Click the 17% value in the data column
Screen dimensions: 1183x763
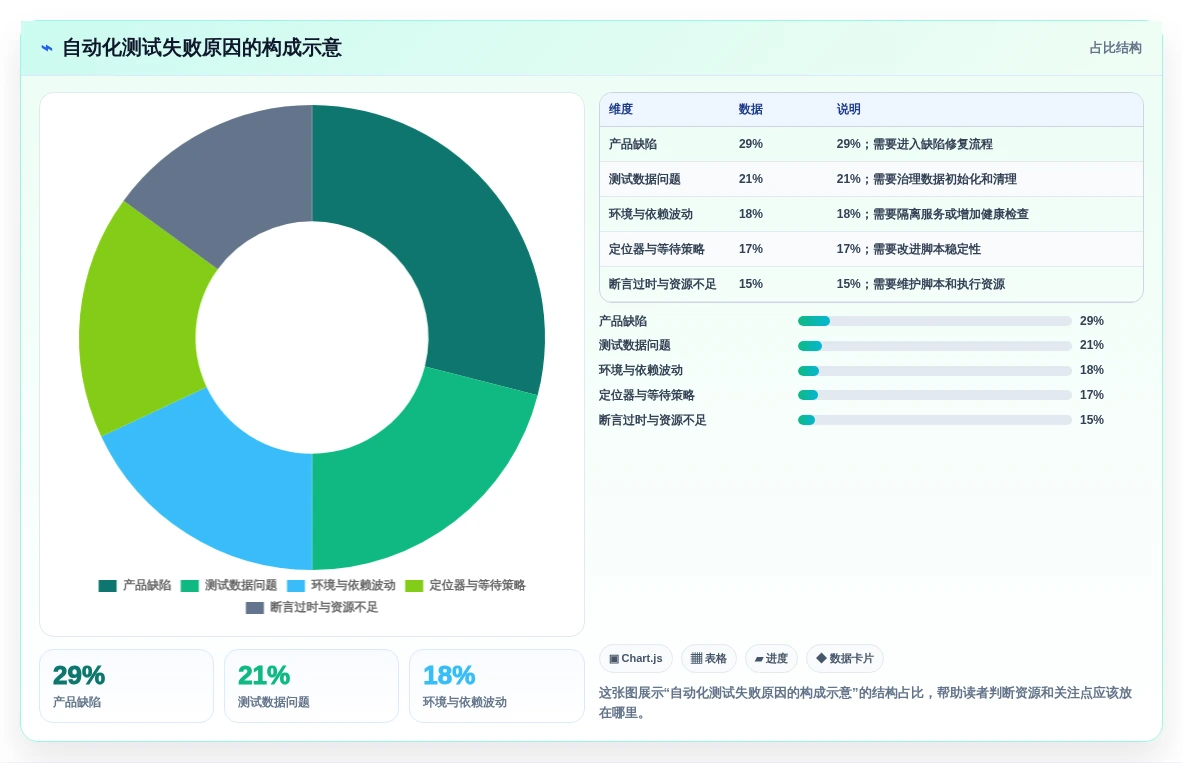click(751, 249)
